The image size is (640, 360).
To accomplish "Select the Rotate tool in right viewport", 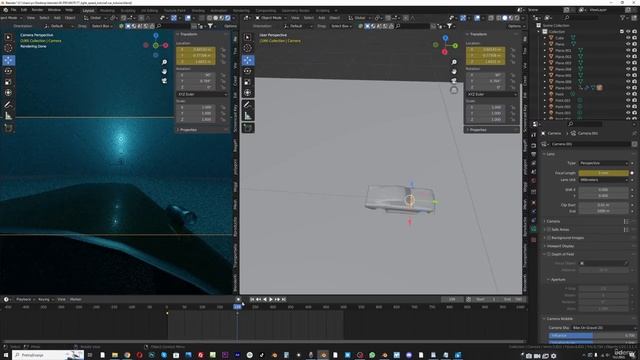I will pyautogui.click(x=248, y=71).
